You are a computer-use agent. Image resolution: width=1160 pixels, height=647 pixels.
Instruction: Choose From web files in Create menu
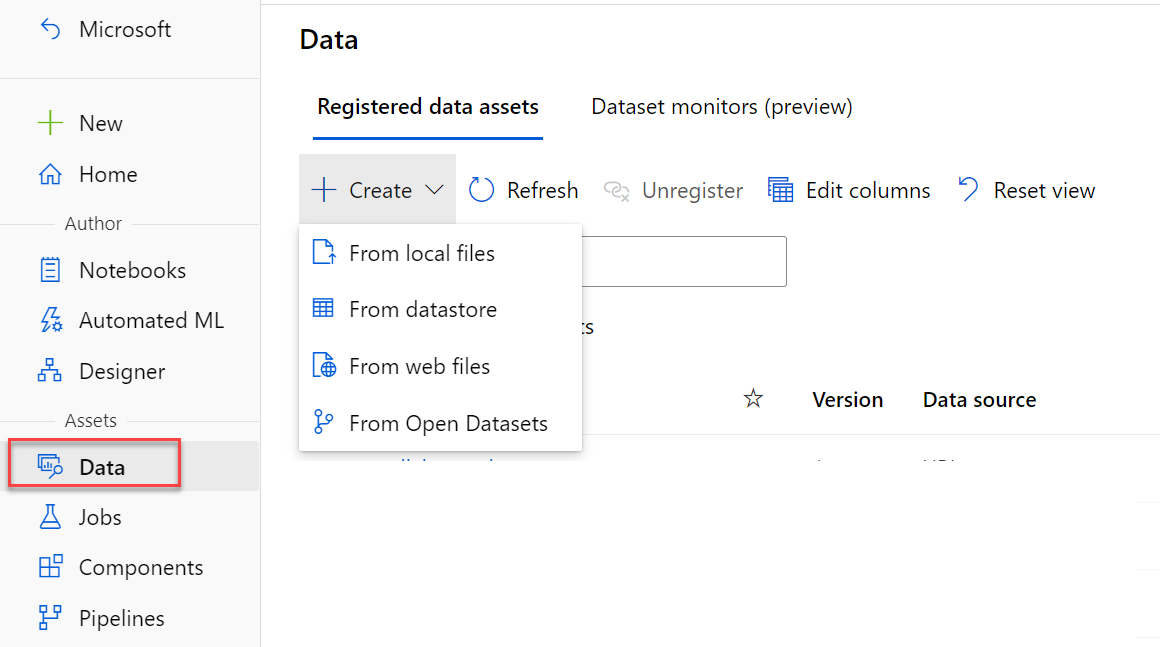(x=440, y=366)
